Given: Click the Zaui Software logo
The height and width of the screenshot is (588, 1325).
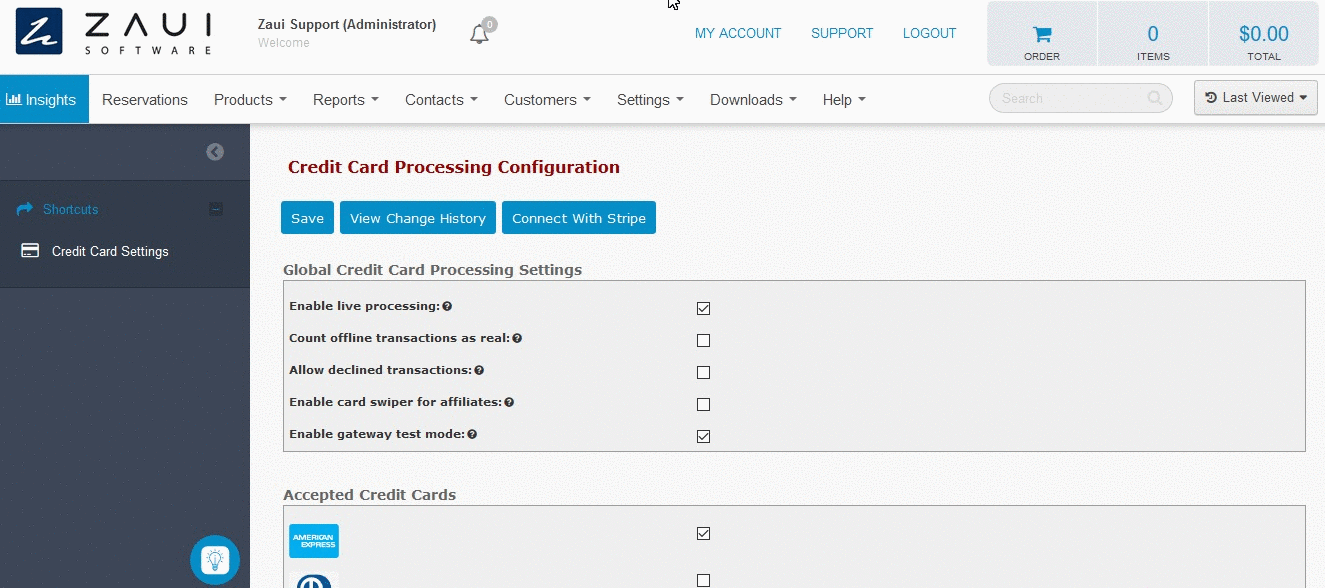Looking at the screenshot, I should pos(114,32).
